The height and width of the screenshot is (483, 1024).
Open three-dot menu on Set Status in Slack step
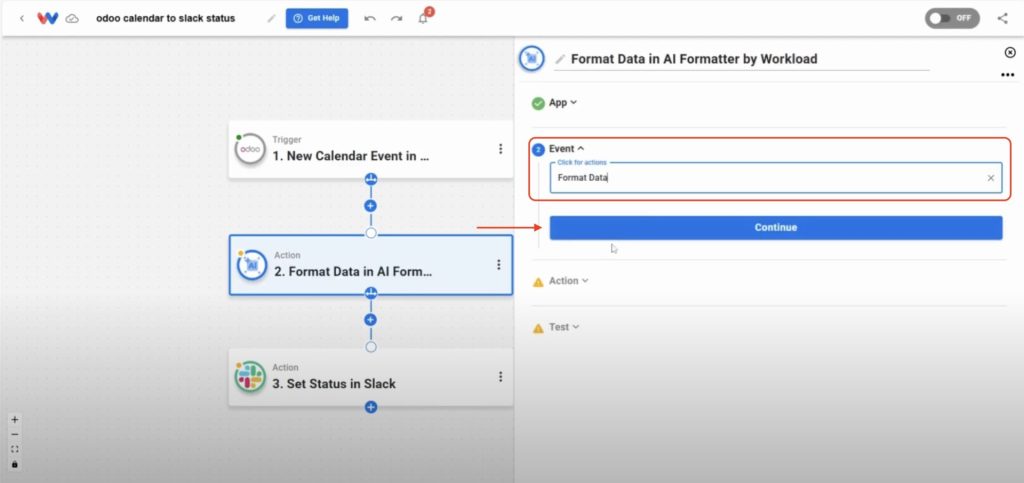(x=500, y=377)
